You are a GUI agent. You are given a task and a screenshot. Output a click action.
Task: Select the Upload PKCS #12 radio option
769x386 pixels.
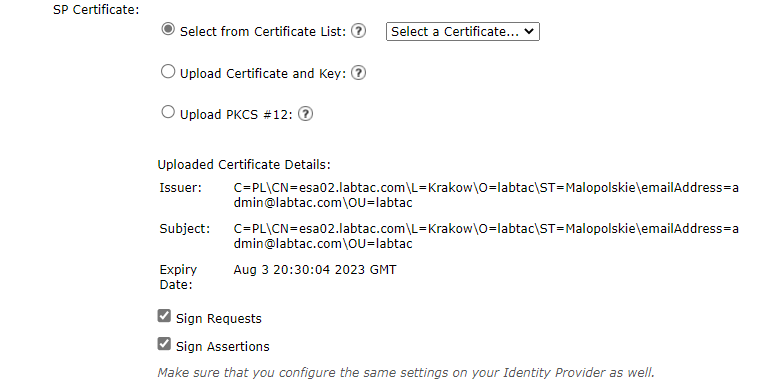click(x=168, y=112)
